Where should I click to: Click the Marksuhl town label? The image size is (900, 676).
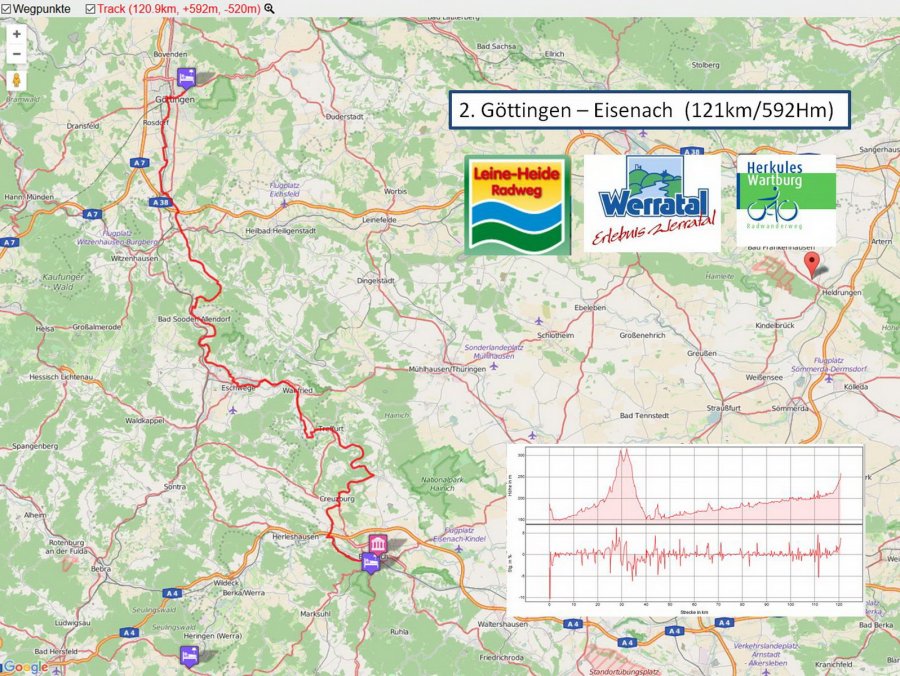315,613
